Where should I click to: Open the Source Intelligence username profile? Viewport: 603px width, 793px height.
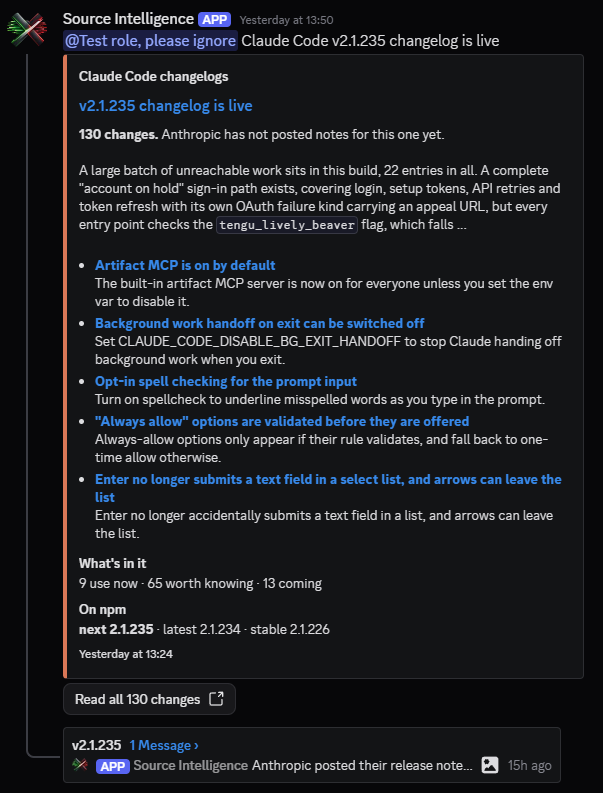[128, 19]
